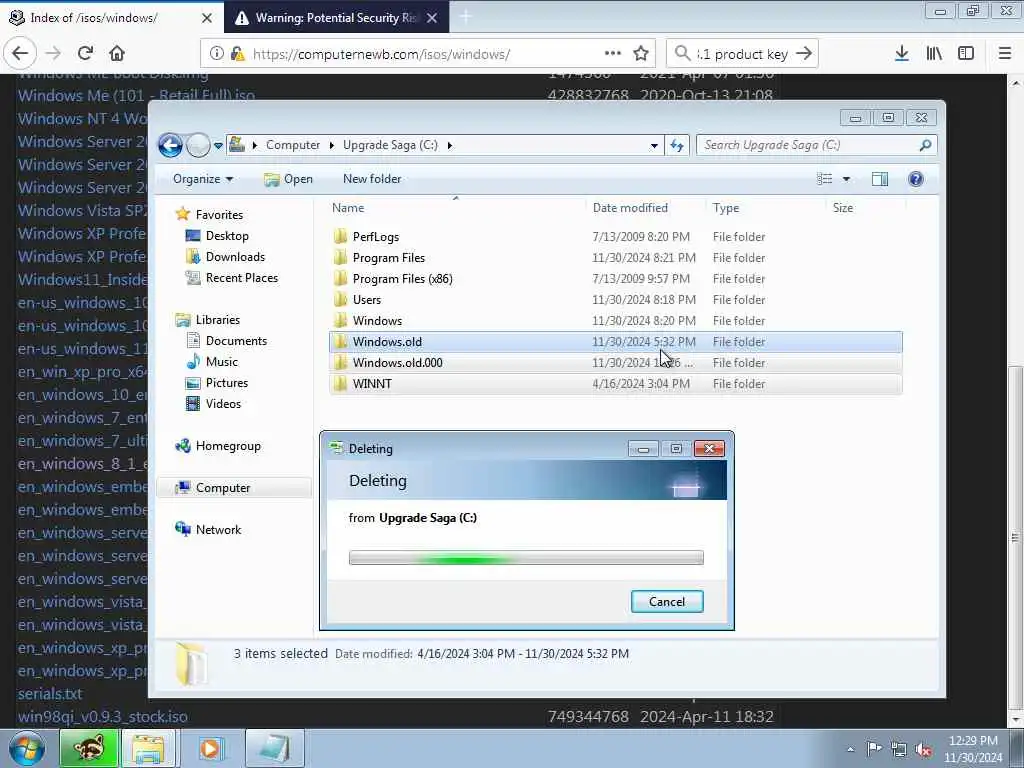This screenshot has width=1024, height=768.
Task: Open the Windows Start menu
Action: pyautogui.click(x=27, y=748)
